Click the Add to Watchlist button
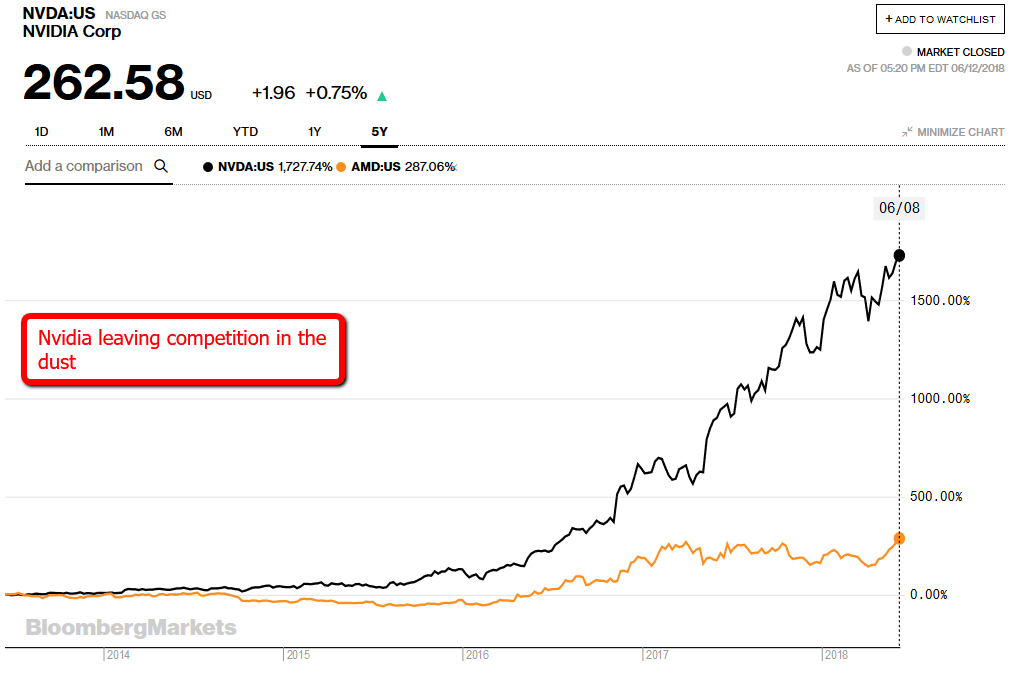The height and width of the screenshot is (682, 1020). [x=940, y=19]
